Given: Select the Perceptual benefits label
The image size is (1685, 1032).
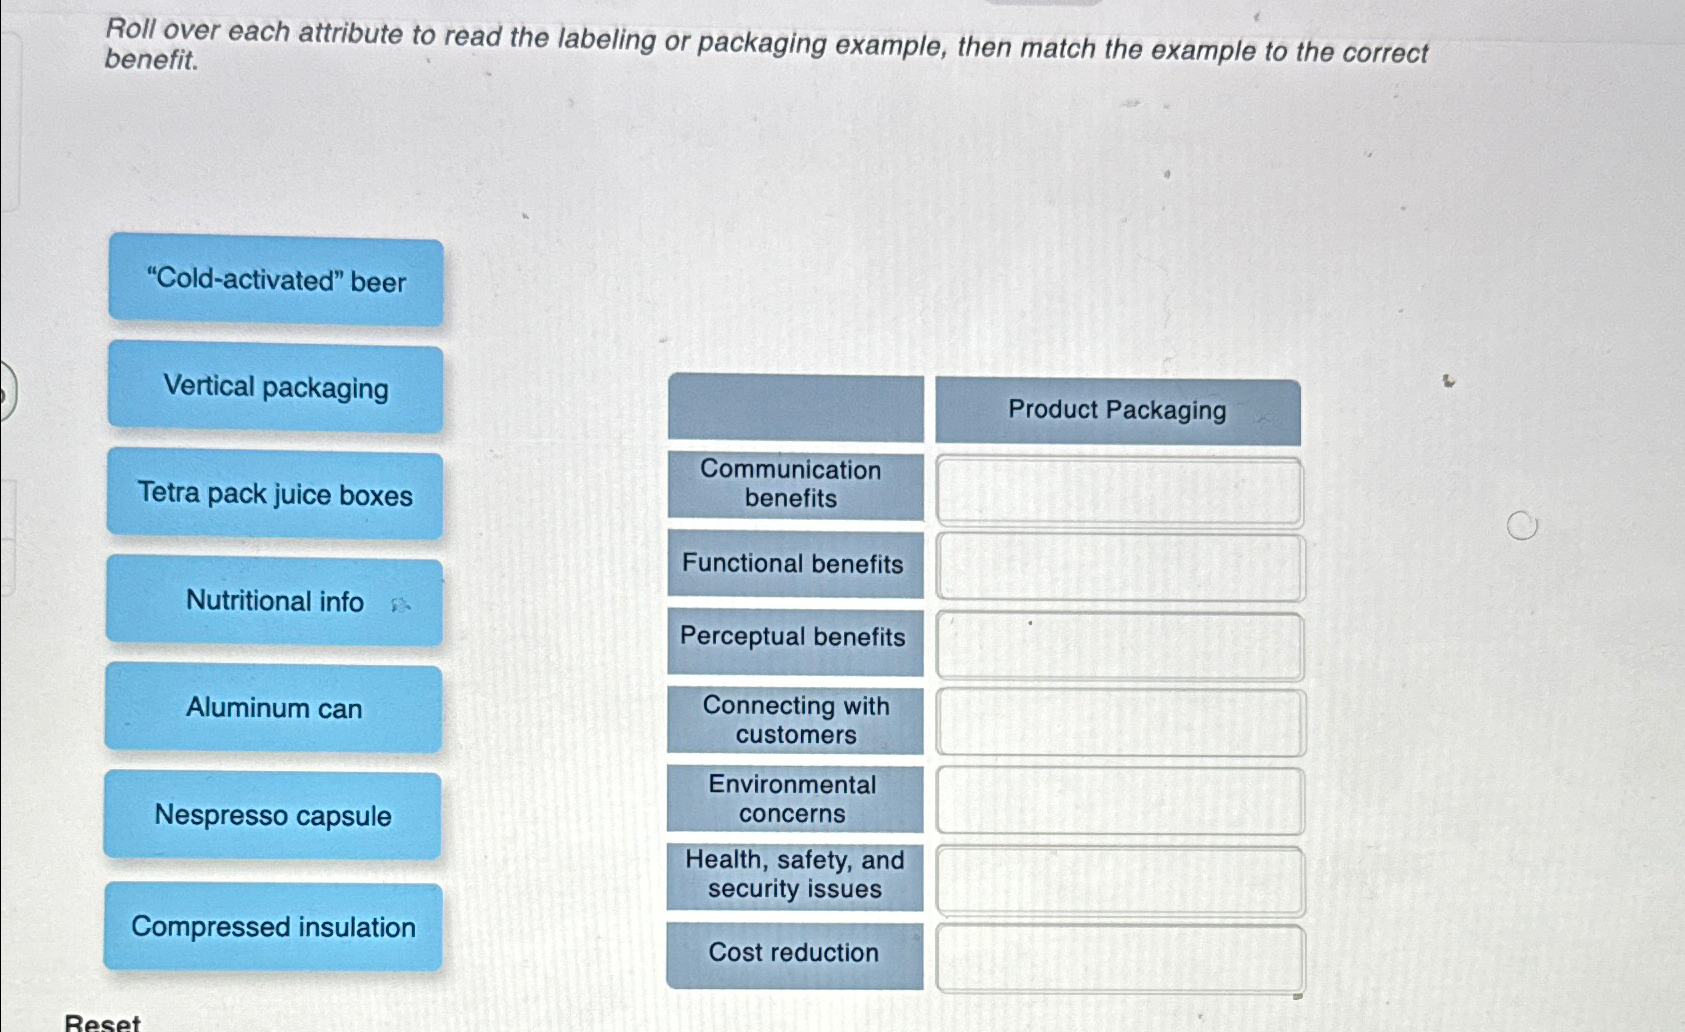Looking at the screenshot, I should [x=793, y=638].
